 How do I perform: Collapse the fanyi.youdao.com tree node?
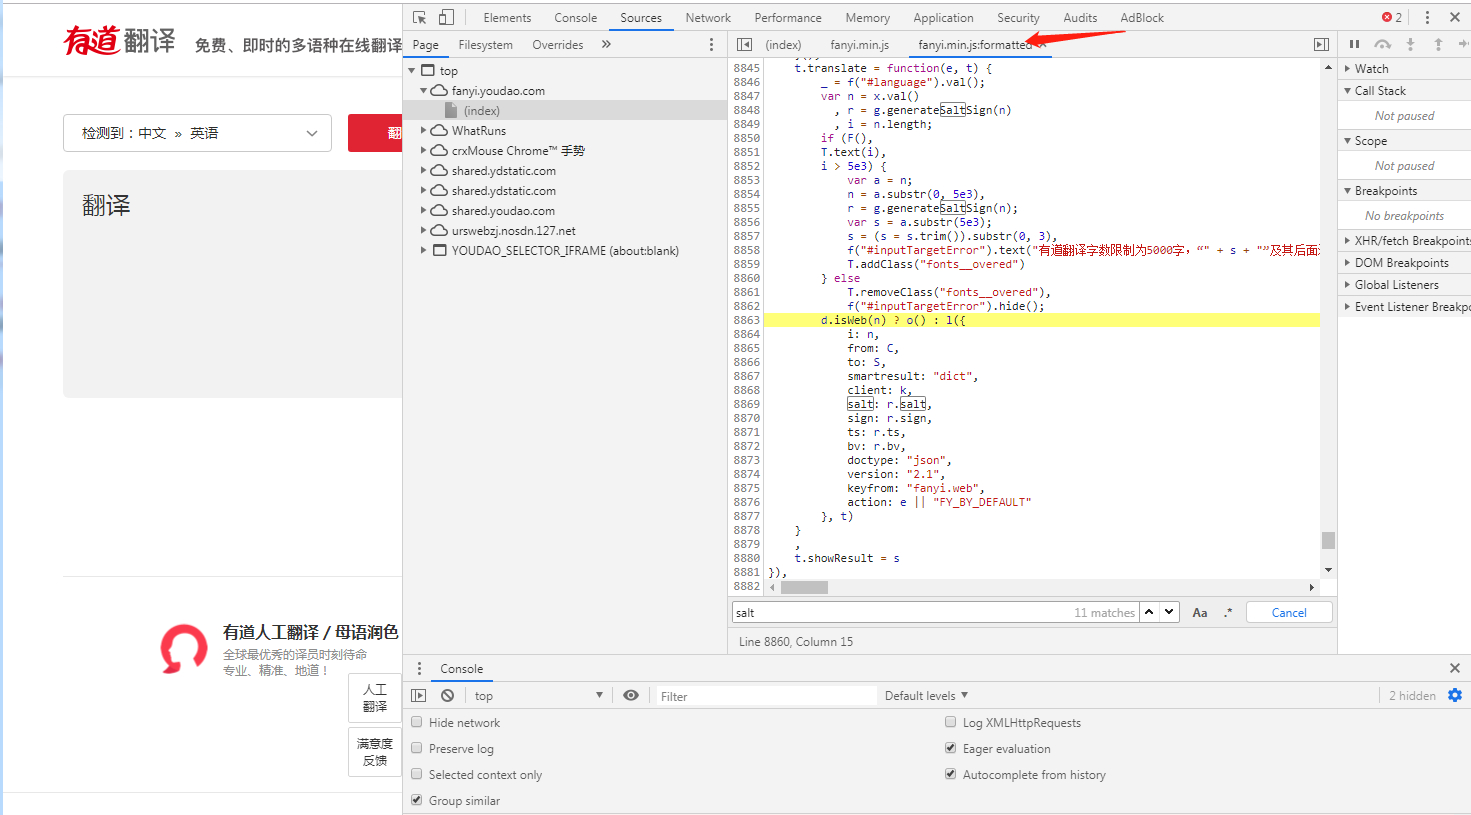(423, 91)
